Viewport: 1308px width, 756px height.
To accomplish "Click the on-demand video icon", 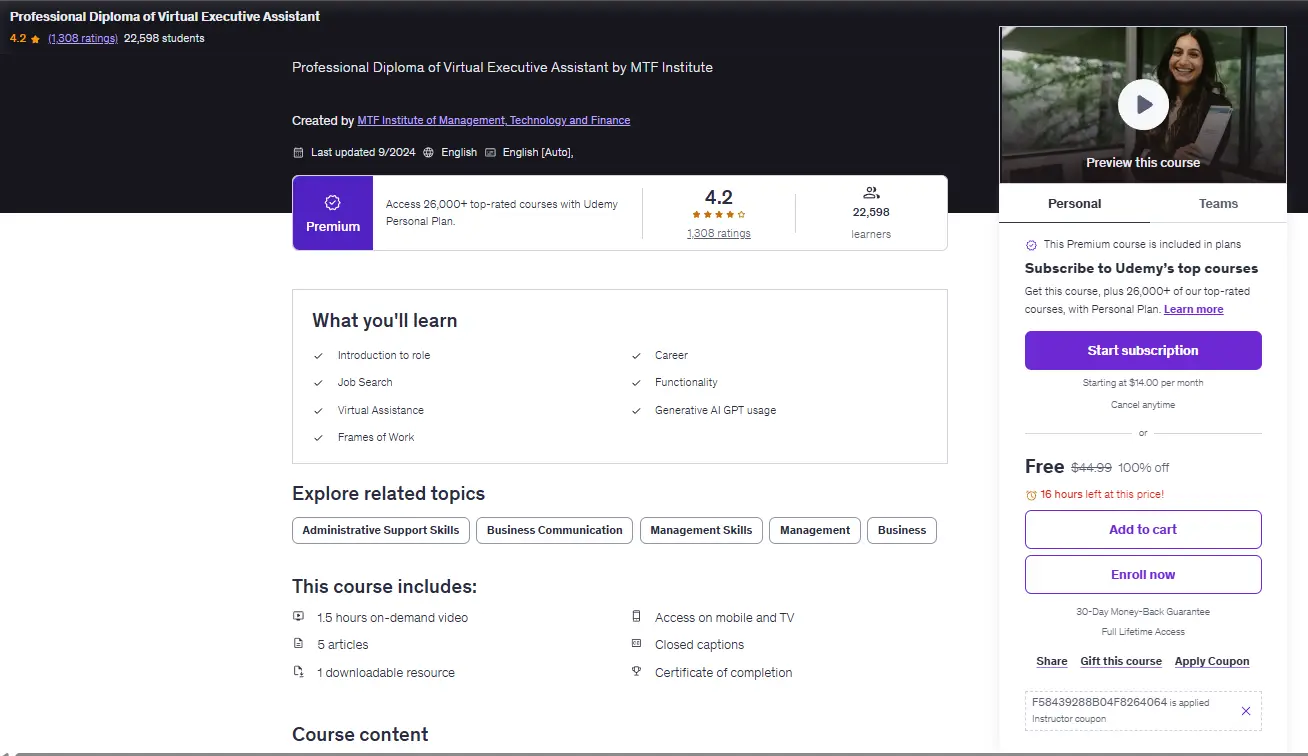I will (x=298, y=617).
